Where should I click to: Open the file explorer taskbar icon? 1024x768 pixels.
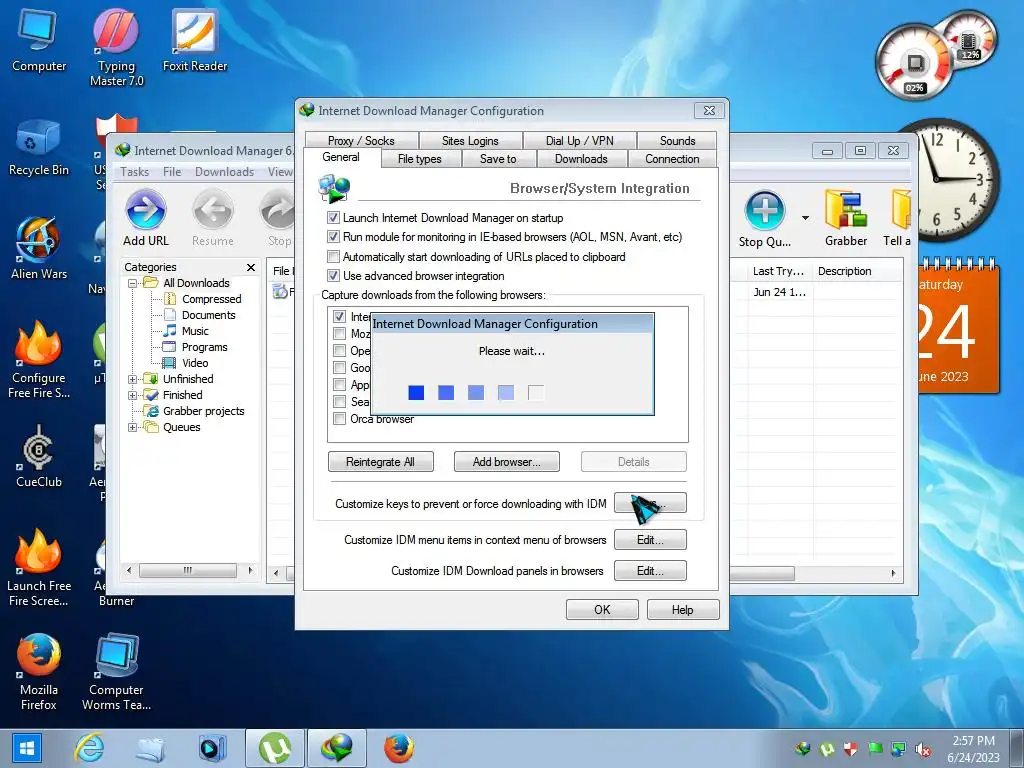[x=150, y=748]
